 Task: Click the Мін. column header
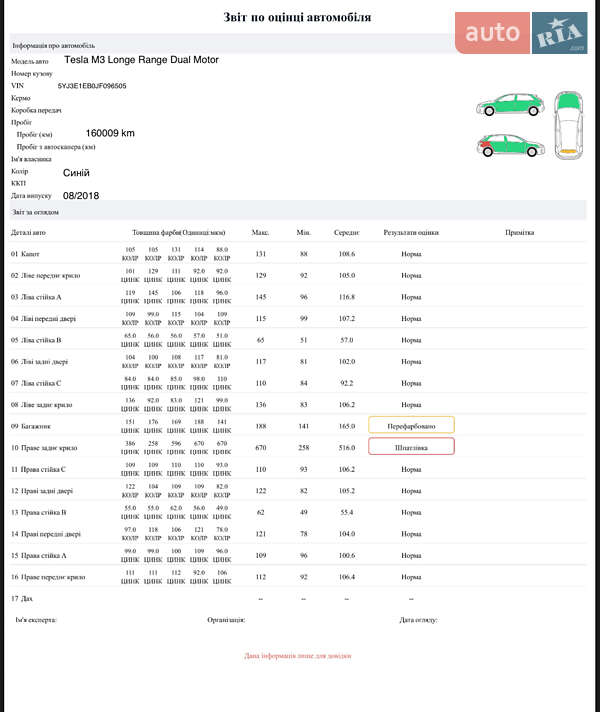click(x=303, y=232)
